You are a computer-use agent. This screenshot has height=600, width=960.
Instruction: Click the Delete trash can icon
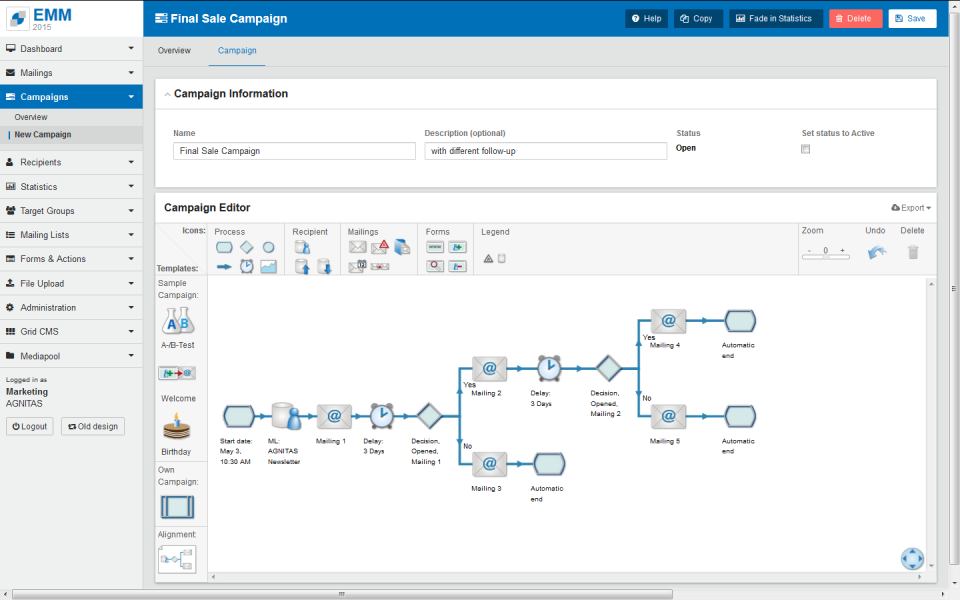click(913, 252)
